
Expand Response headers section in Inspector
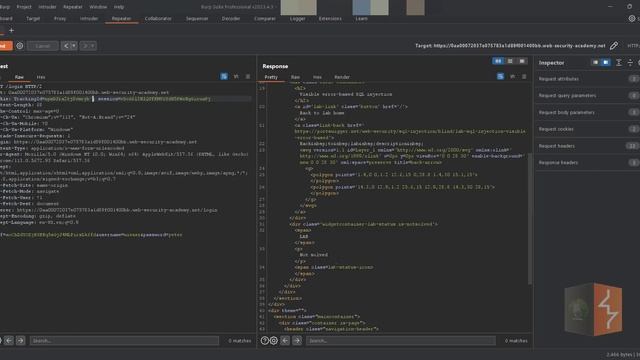(588, 162)
